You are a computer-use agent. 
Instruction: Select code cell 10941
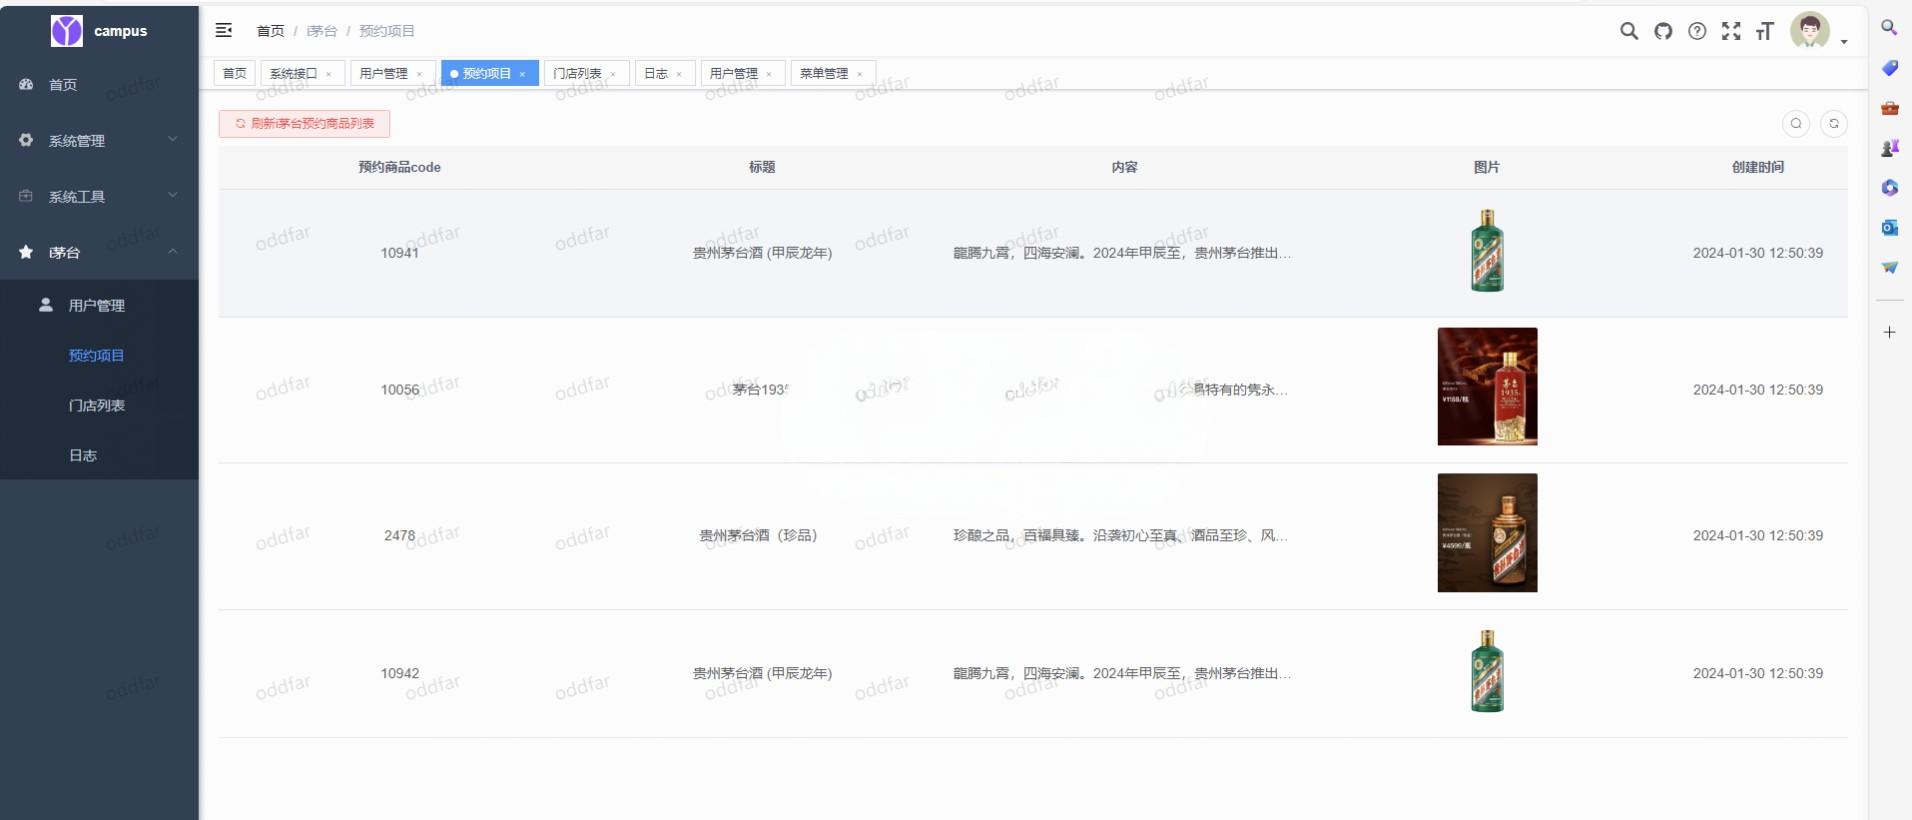(x=400, y=253)
